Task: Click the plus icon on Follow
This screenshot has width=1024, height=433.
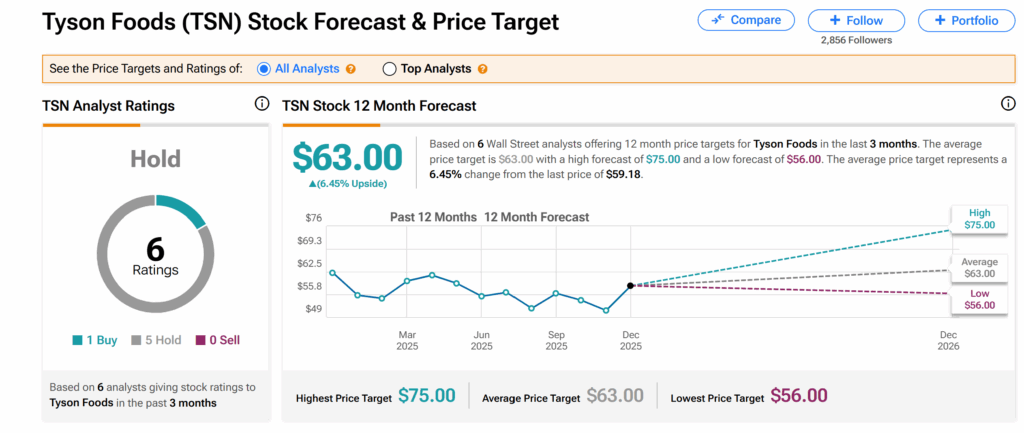Action: 835,20
